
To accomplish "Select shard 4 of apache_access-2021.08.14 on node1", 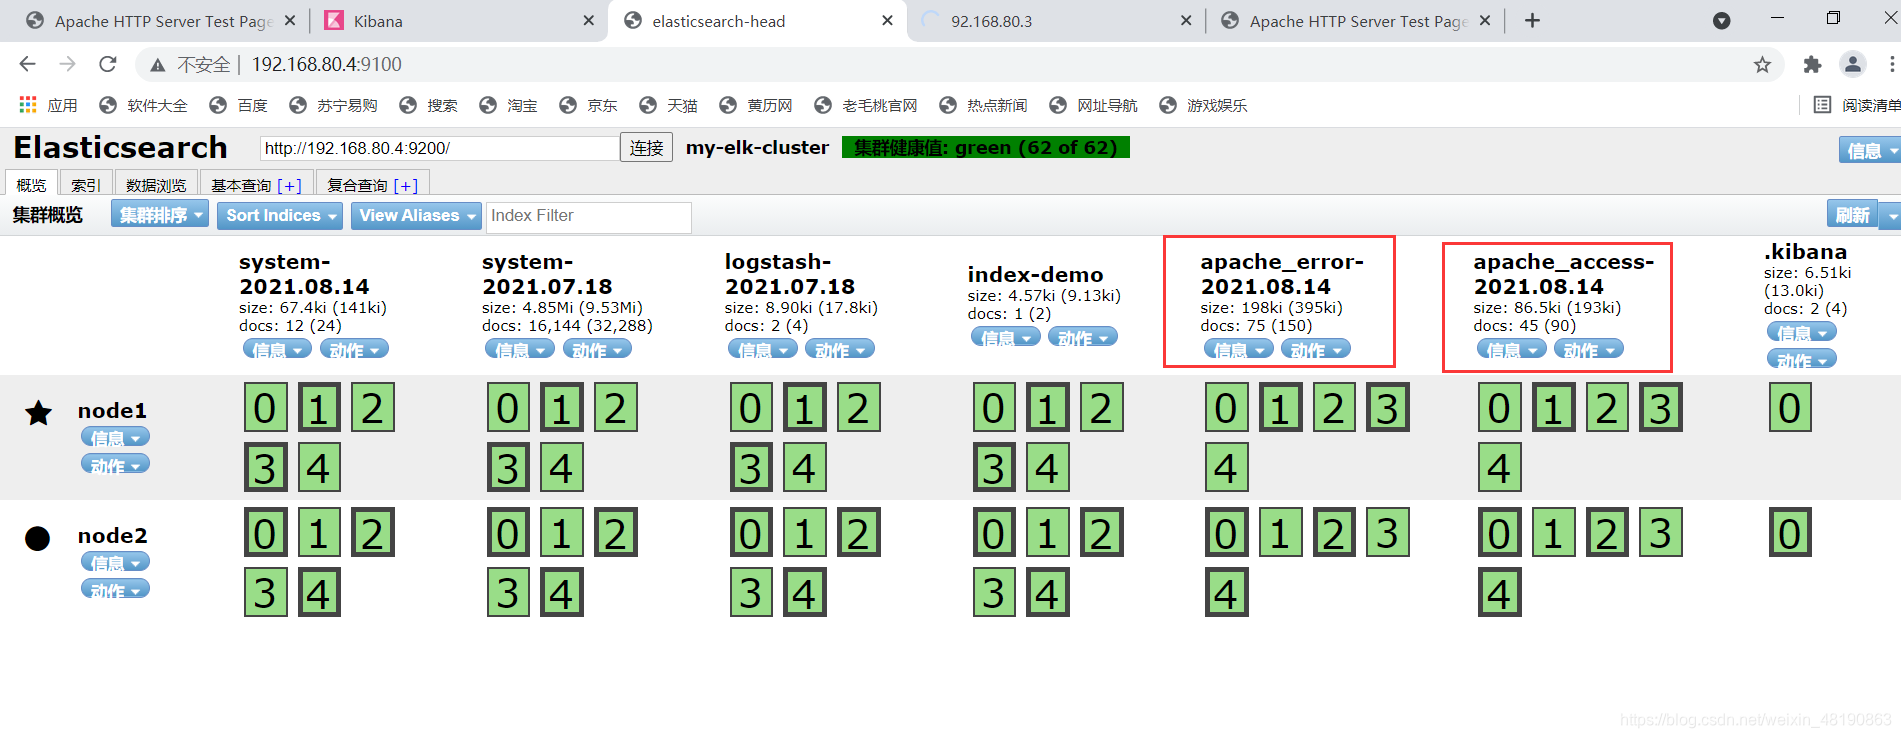I will pyautogui.click(x=1499, y=467).
